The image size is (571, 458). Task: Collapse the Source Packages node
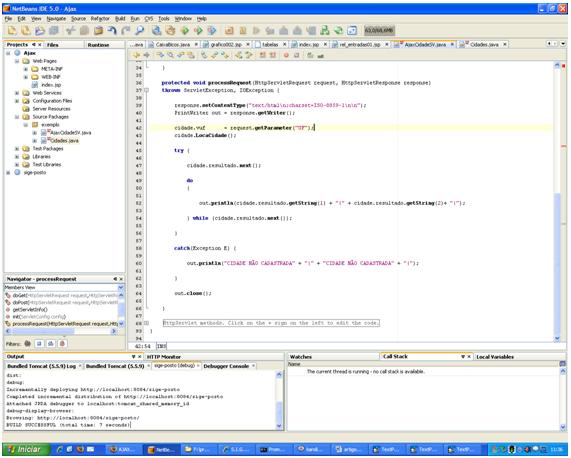17,117
